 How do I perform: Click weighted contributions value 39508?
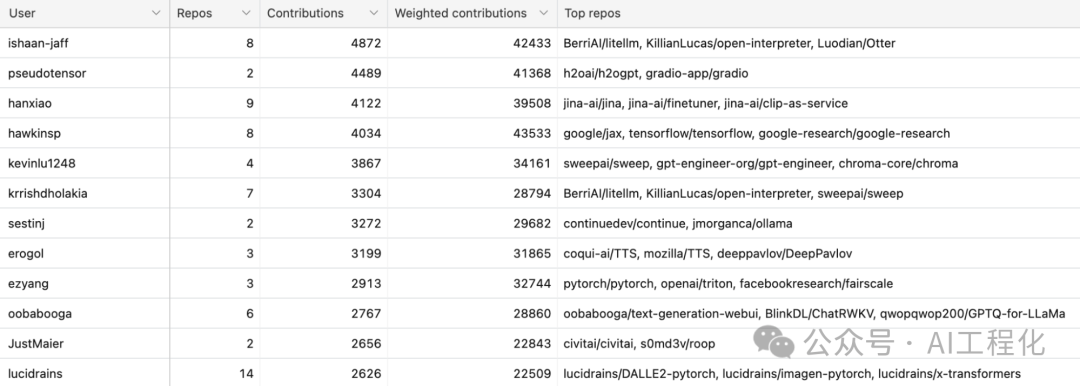pos(532,103)
